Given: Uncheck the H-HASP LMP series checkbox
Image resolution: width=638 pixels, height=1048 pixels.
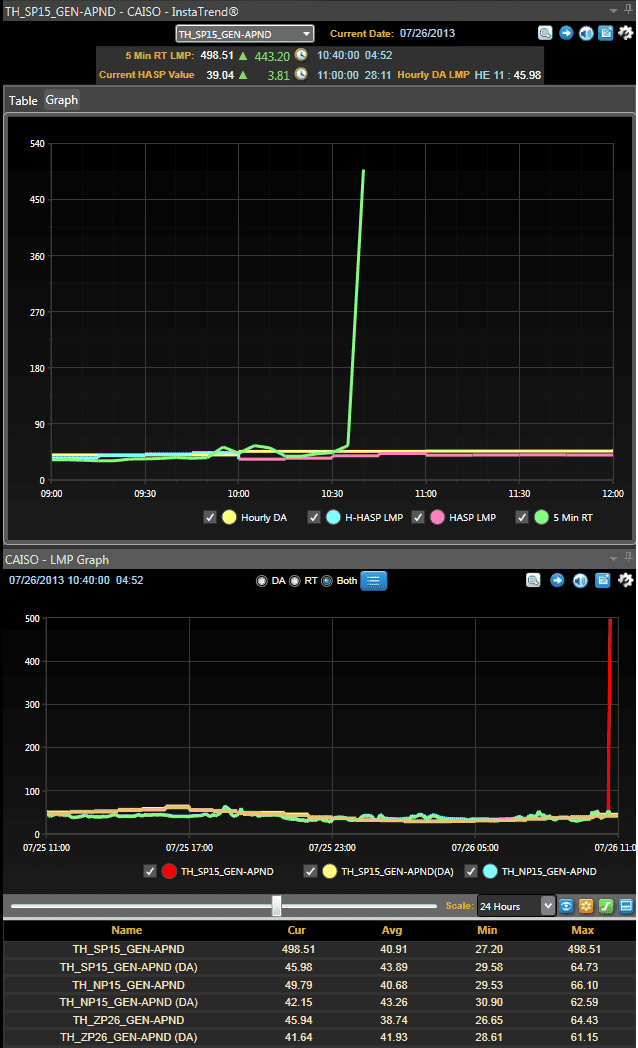Looking at the screenshot, I should tap(314, 517).
